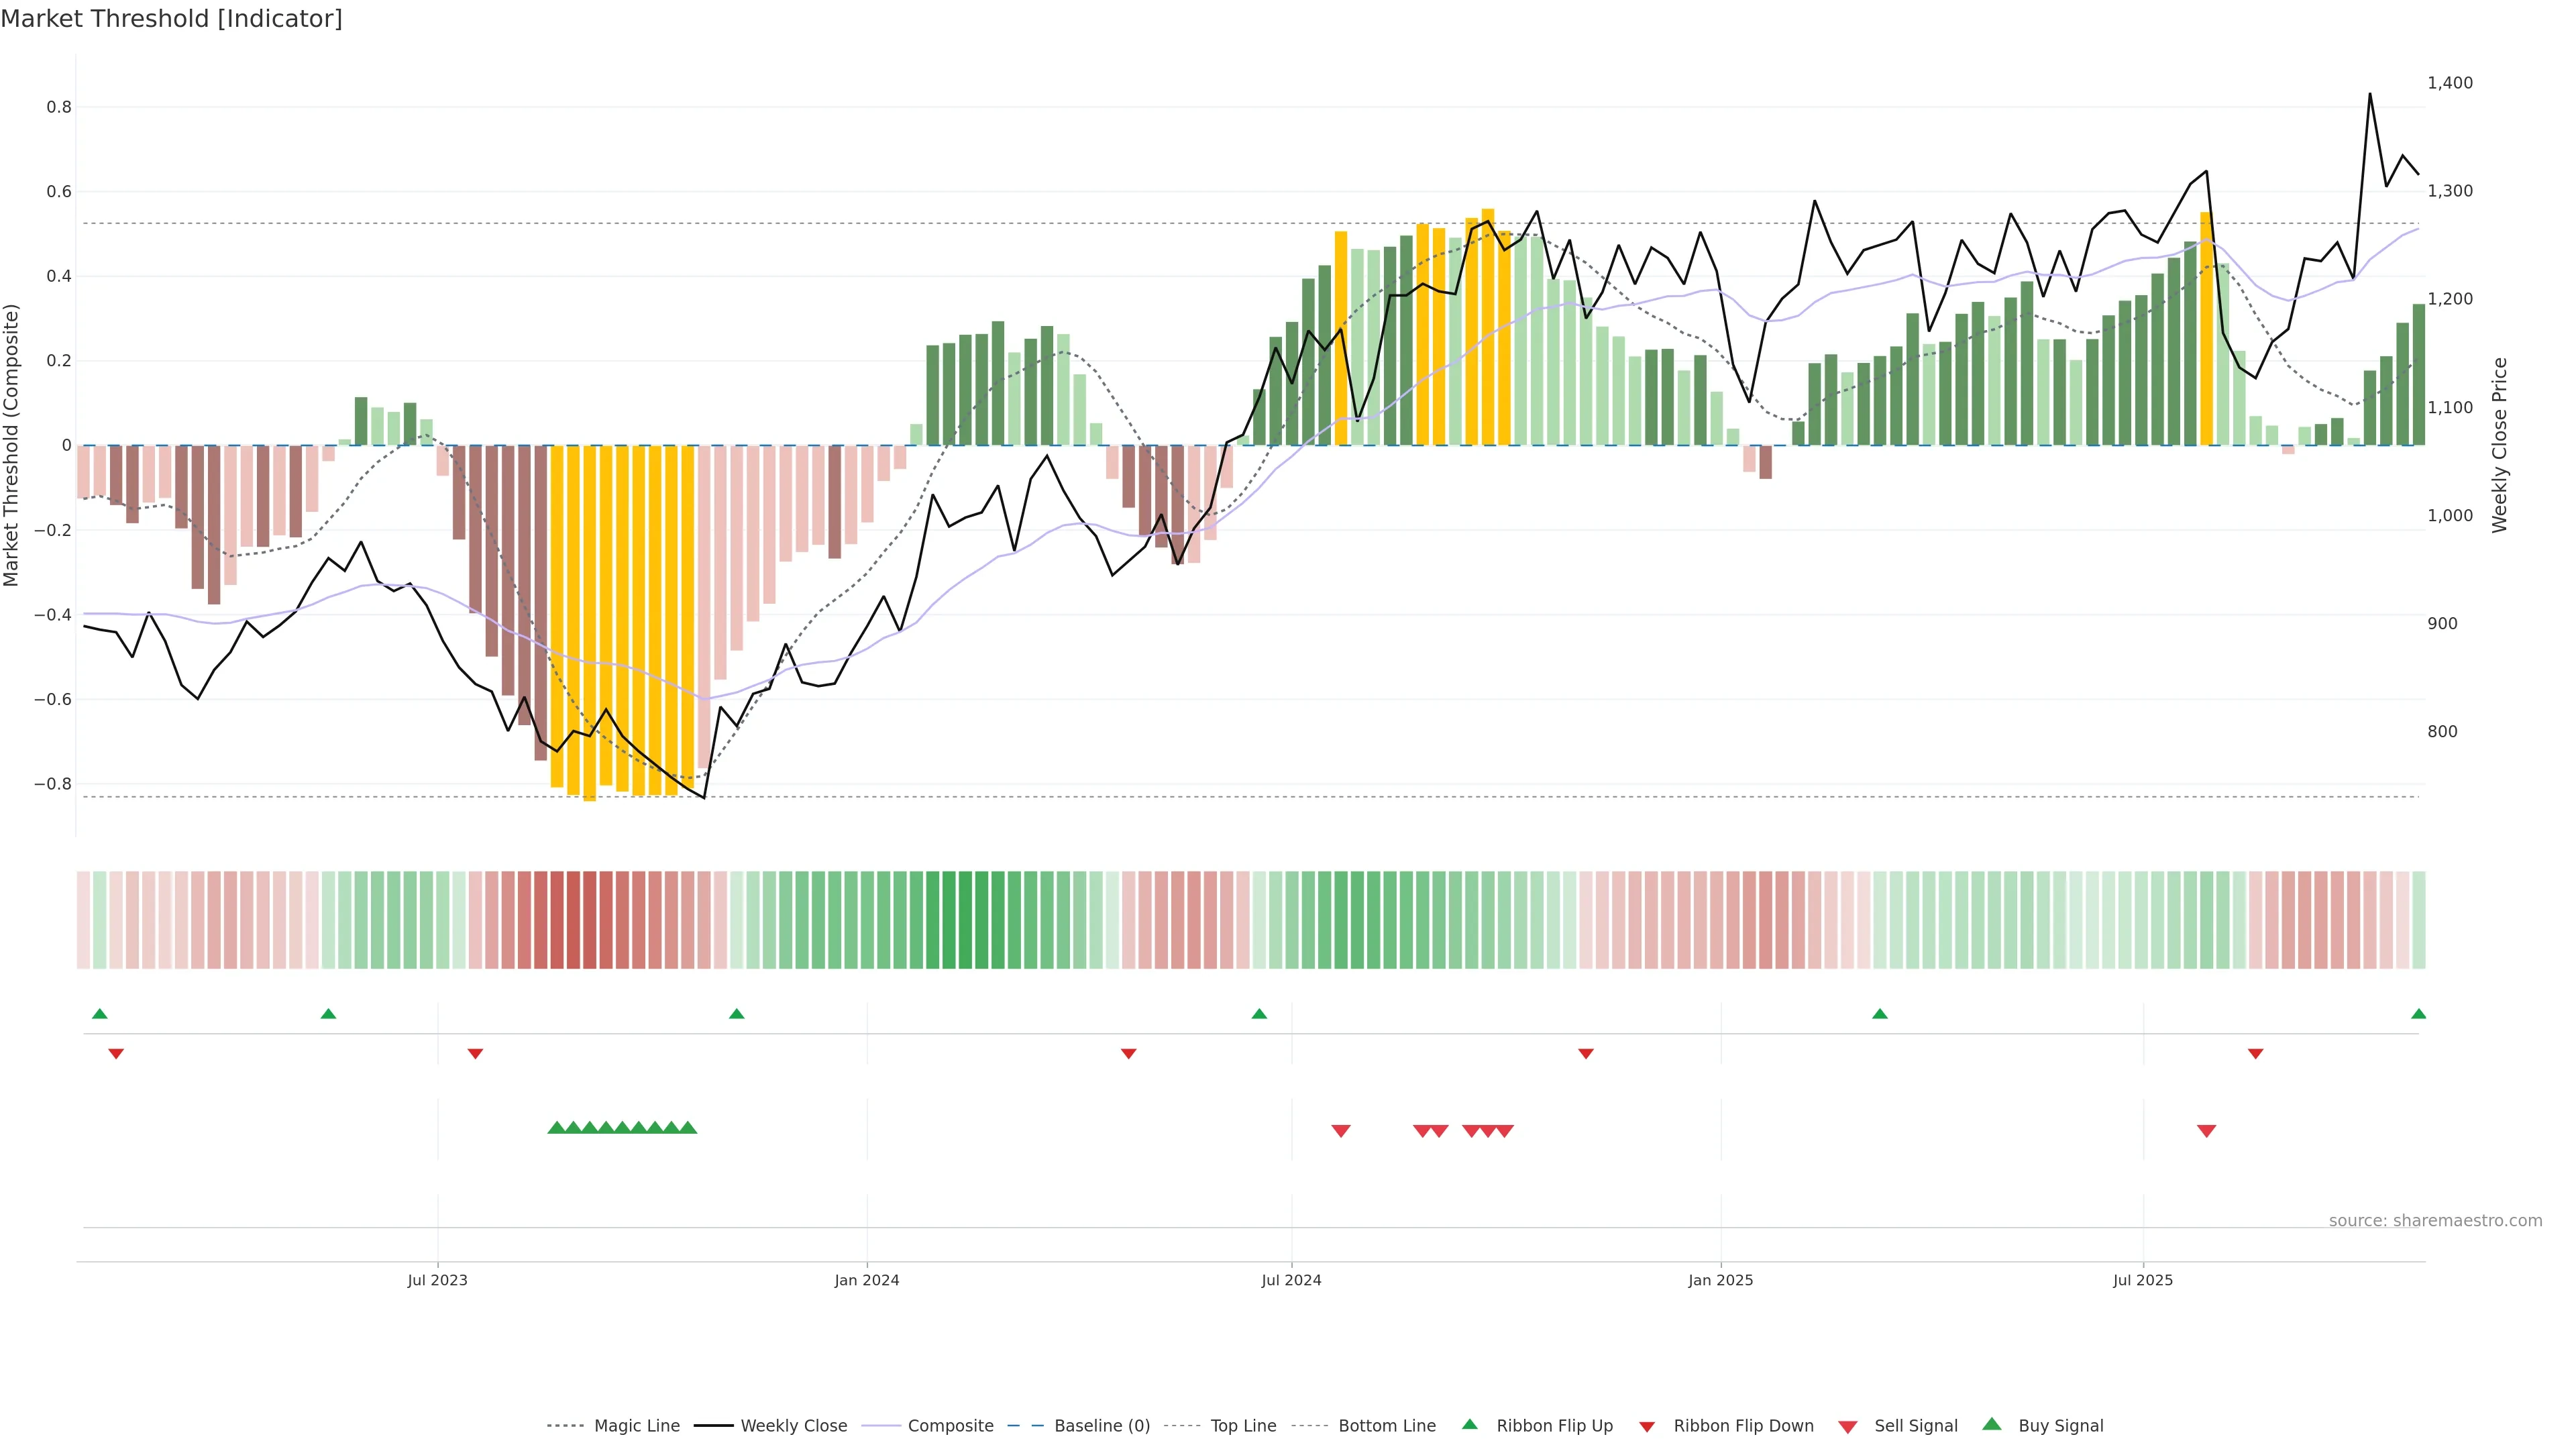Click the Buy Signal legend triangle icon
The height and width of the screenshot is (1449, 2576).
pyautogui.click(x=1992, y=1424)
